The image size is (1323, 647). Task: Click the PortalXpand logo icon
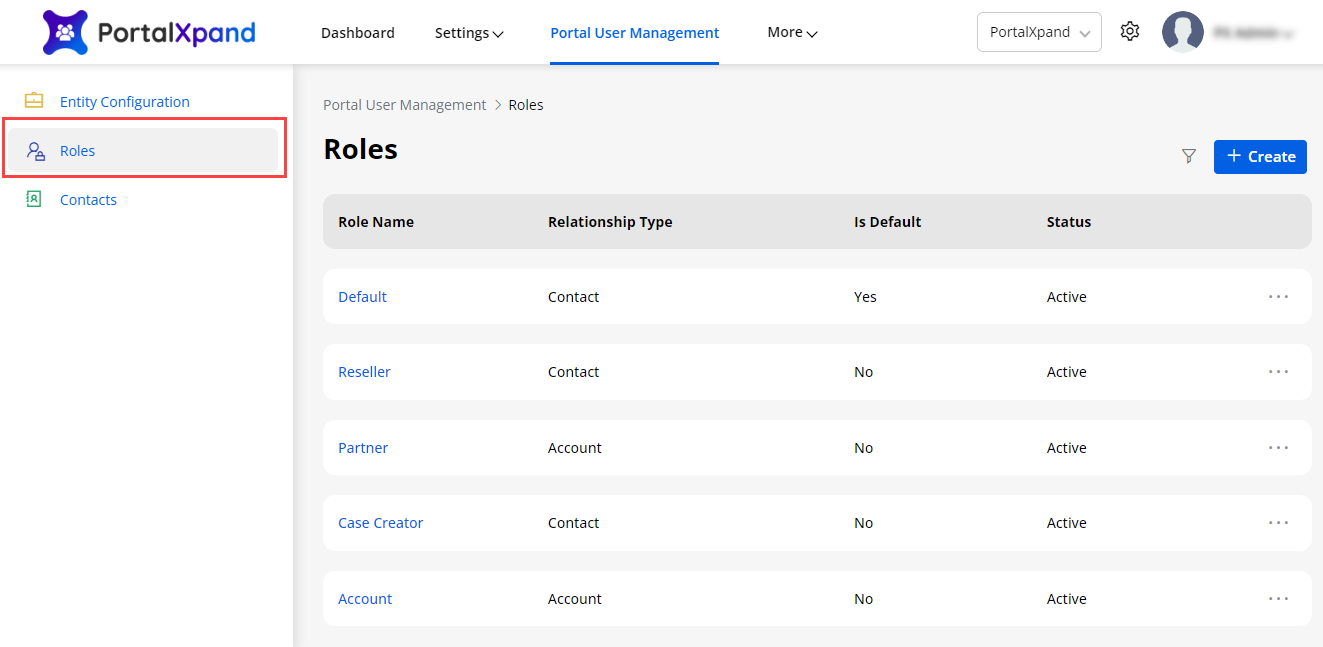65,32
